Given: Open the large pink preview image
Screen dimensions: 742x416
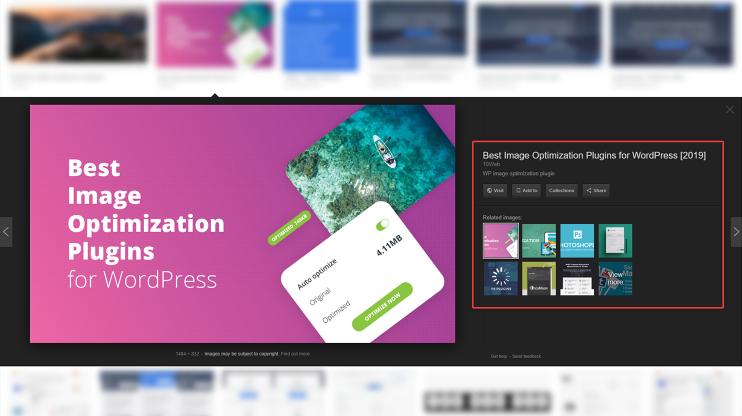Looking at the screenshot, I should click(x=242, y=224).
